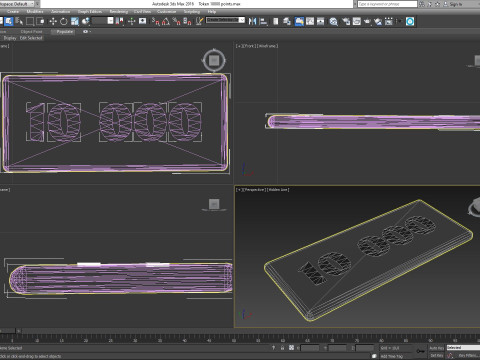Click the Display button in ribbon
The height and width of the screenshot is (360, 480).
point(10,38)
